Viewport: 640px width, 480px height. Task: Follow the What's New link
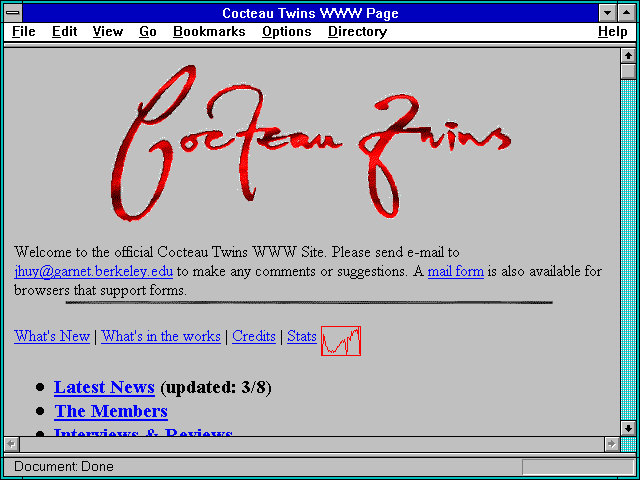tap(52, 336)
